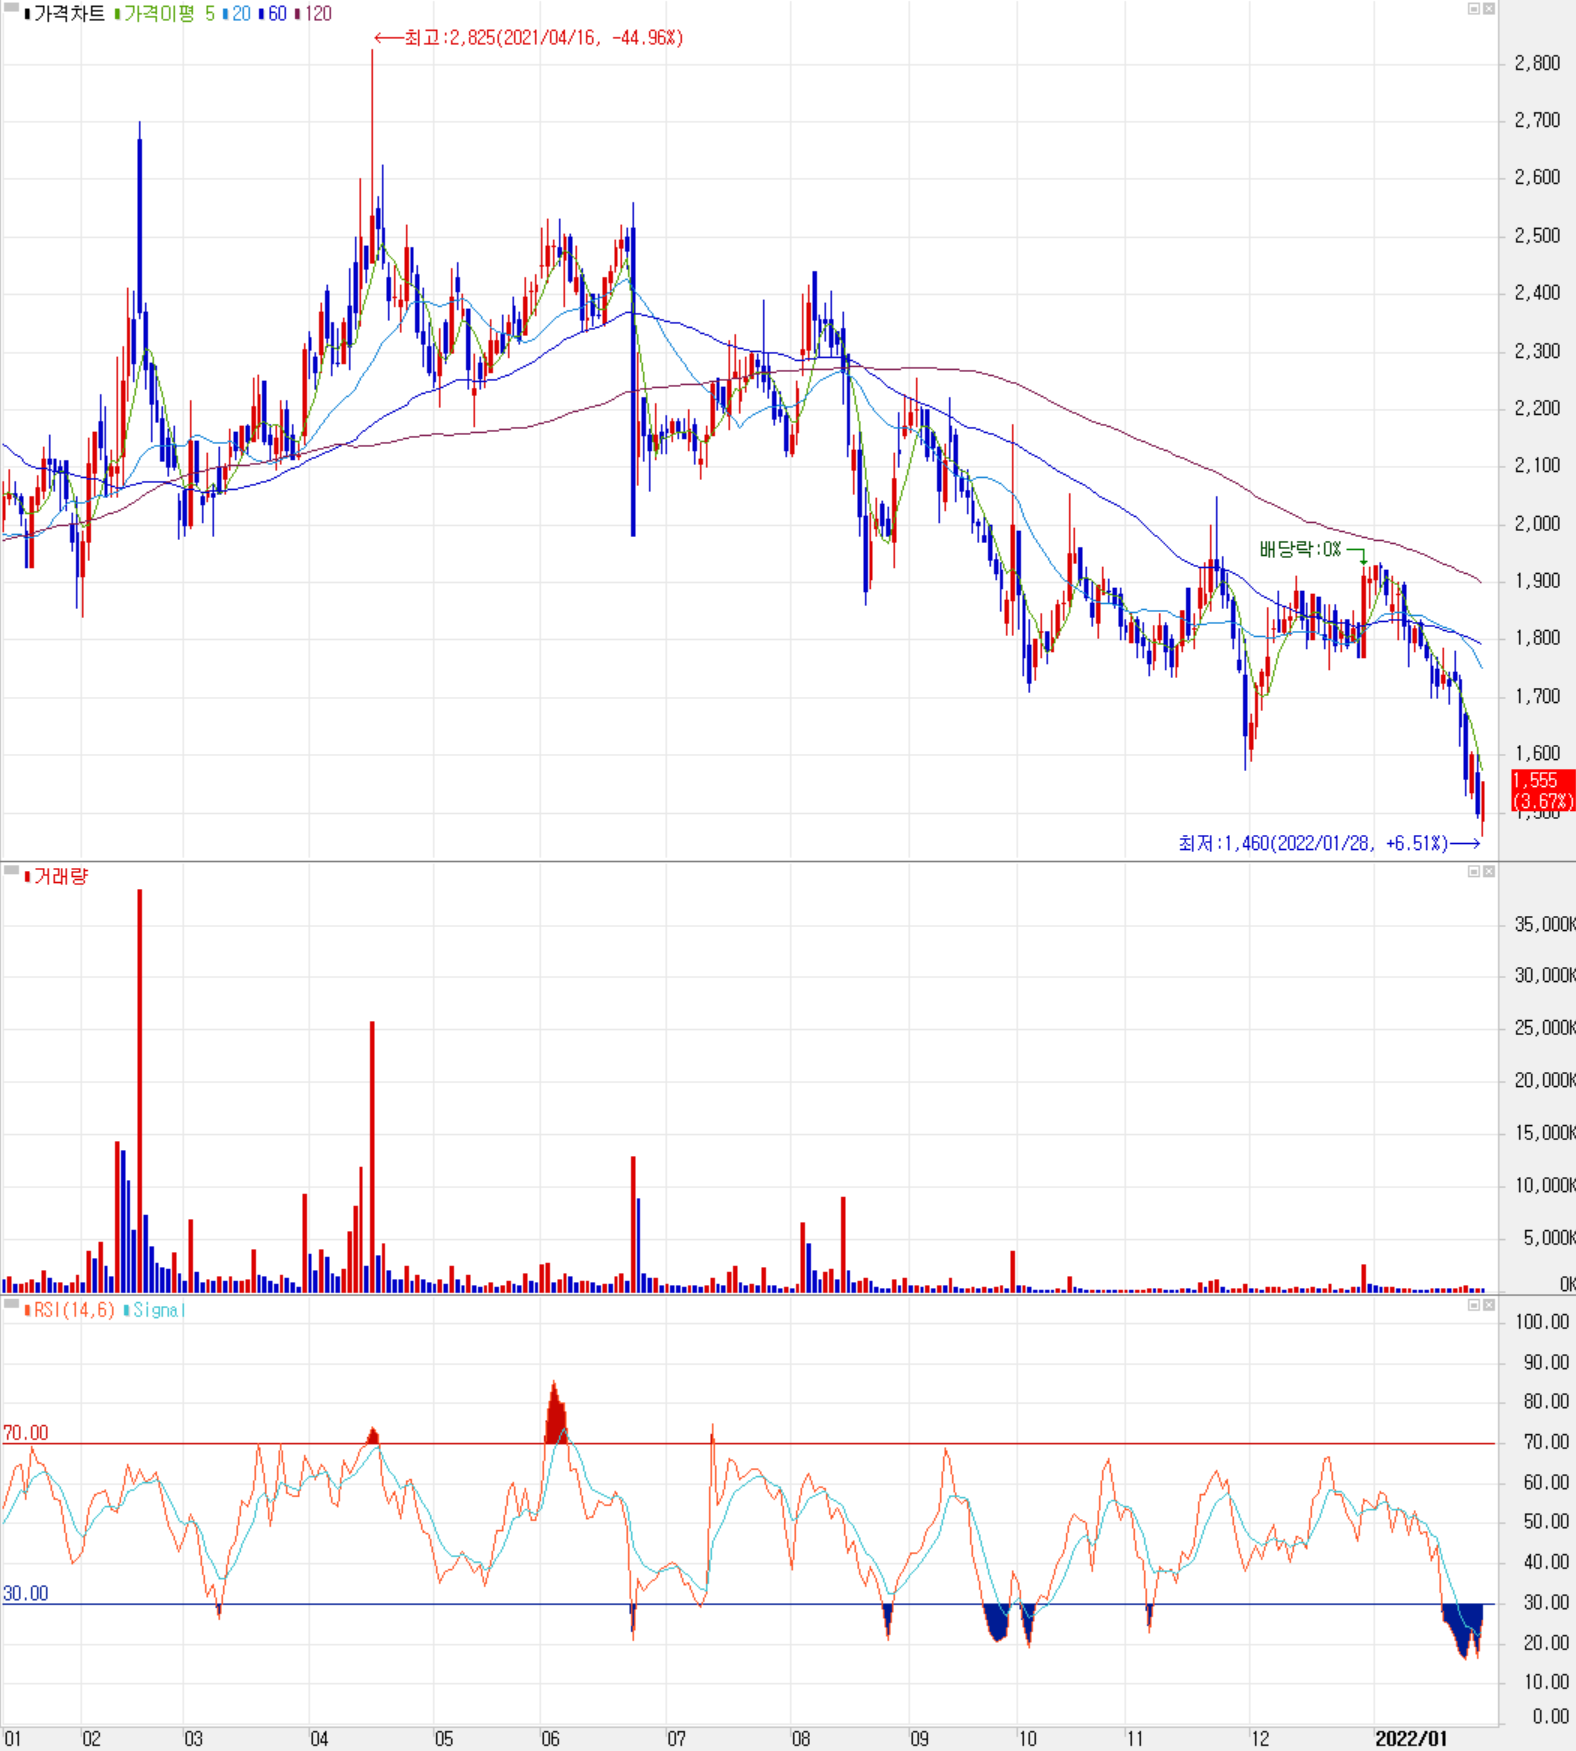
Task: Click the 50.00 RSI axis label
Action: pos(1545,1521)
